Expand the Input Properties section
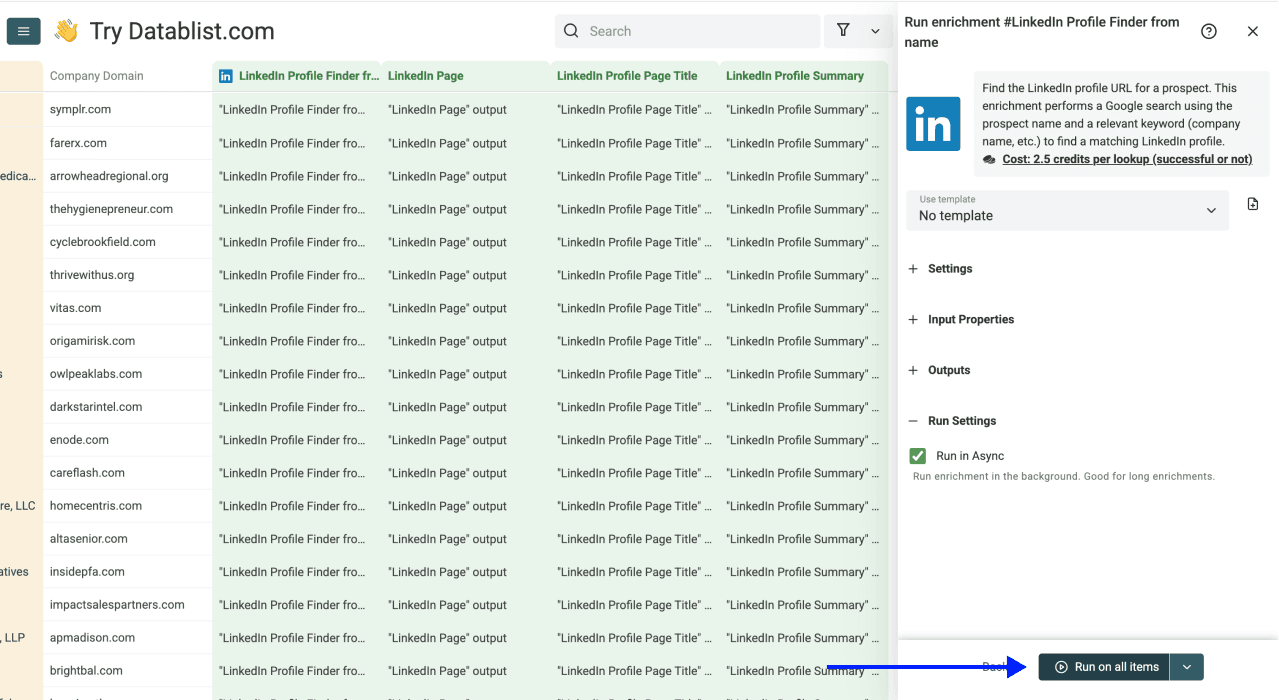The image size is (1279, 700). 961,319
